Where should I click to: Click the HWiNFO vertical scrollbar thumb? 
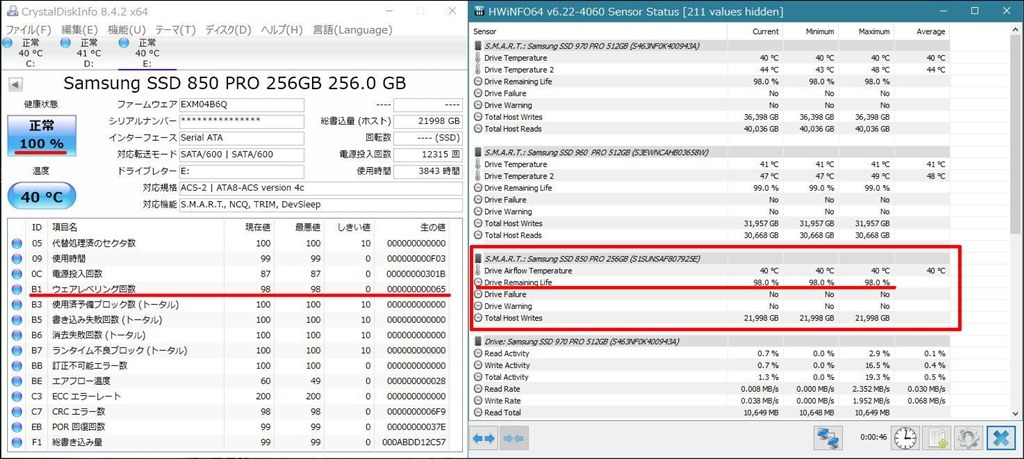(x=1016, y=135)
